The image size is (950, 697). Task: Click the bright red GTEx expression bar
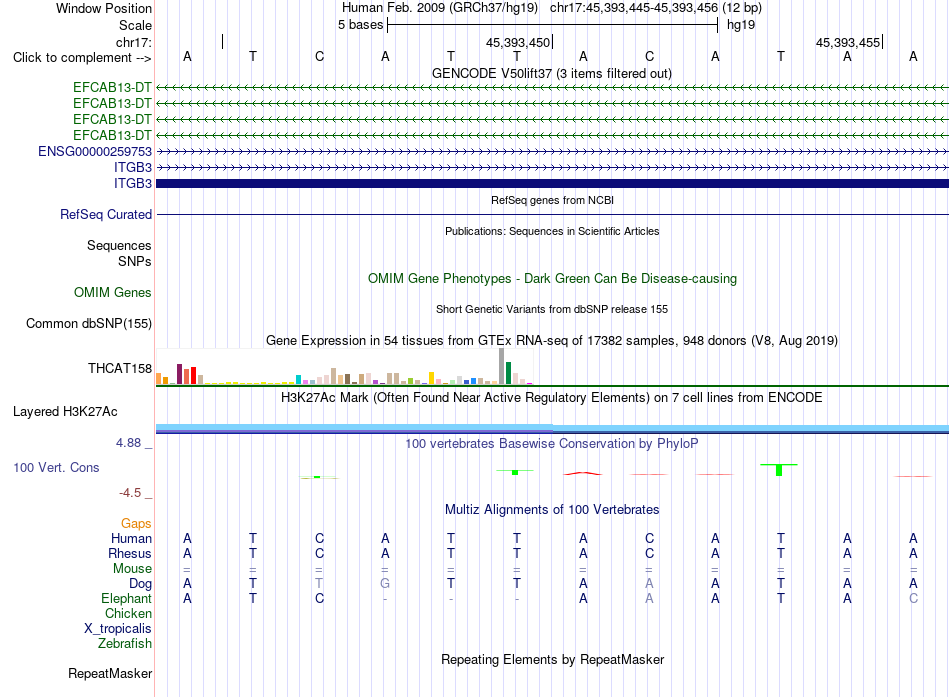[193, 375]
